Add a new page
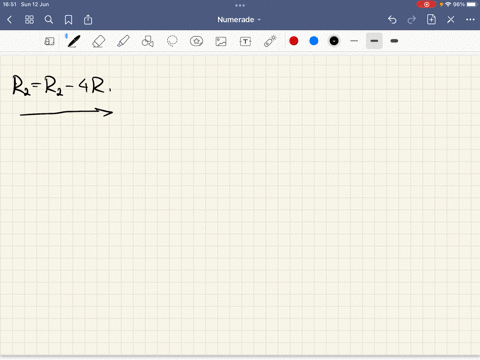This screenshot has height=360, width=480. click(431, 19)
